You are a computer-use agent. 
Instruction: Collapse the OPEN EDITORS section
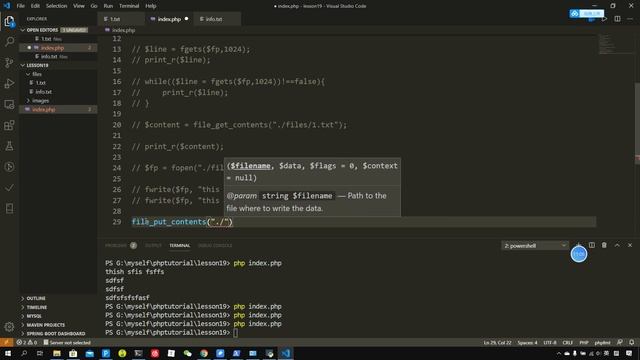coord(23,30)
